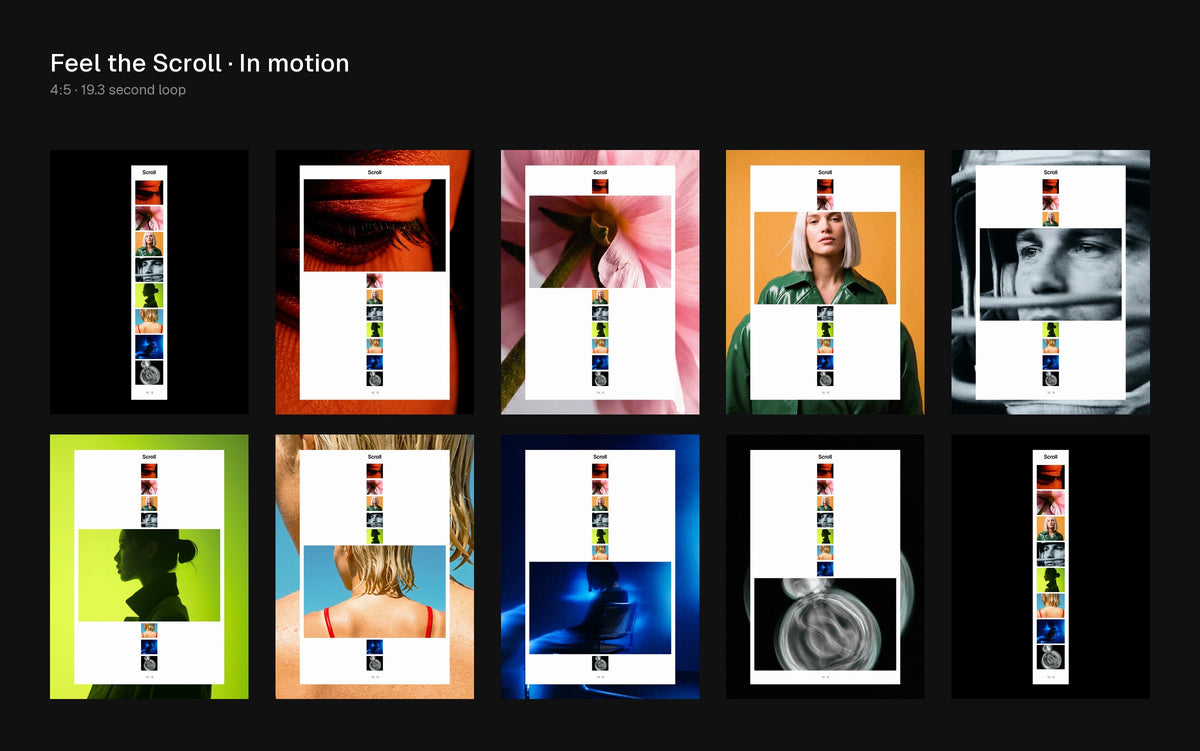
Task: Click "Scroll" heading in the glass orb frame
Action: 825,457
